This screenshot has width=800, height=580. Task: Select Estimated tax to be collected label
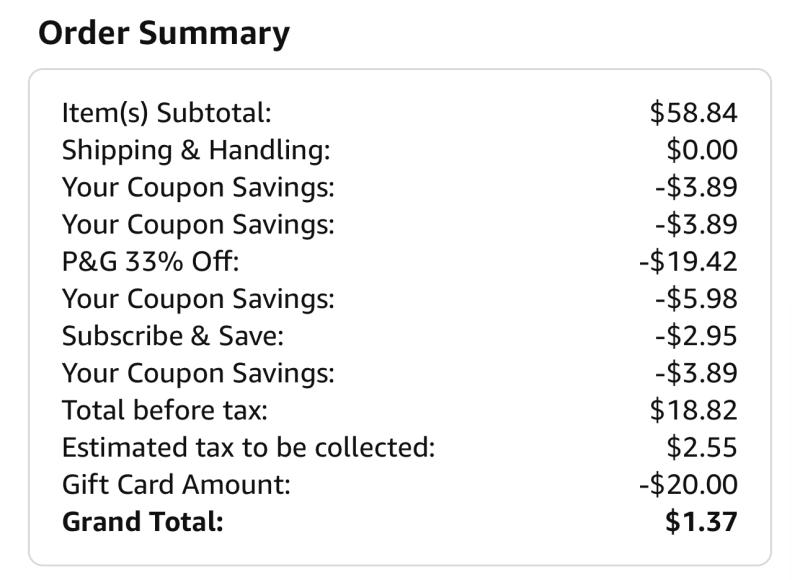click(x=248, y=448)
